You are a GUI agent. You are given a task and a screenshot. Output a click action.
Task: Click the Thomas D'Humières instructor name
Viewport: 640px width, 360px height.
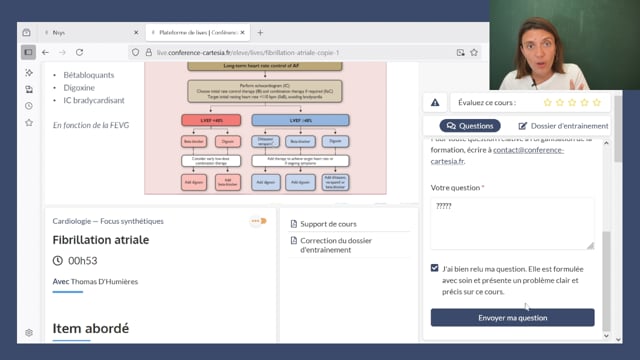pyautogui.click(x=104, y=281)
